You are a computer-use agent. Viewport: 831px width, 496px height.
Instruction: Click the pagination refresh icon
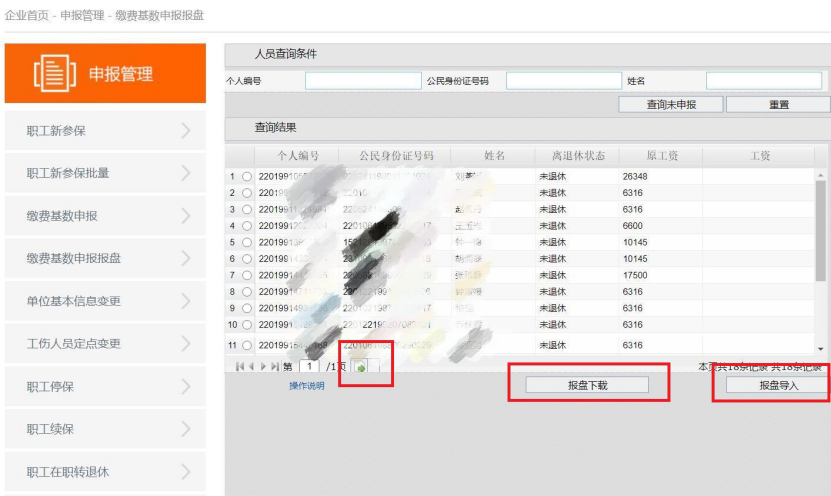click(360, 367)
